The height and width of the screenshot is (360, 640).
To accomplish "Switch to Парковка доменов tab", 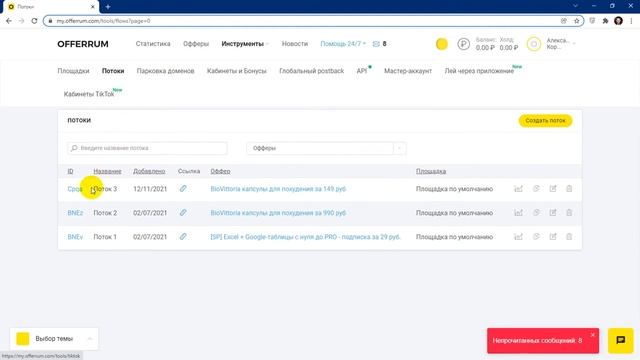I will tap(165, 71).
